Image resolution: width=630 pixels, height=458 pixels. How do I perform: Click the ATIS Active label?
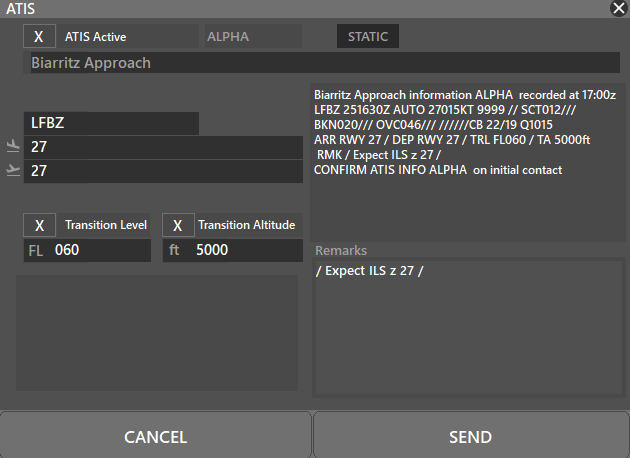[96, 37]
